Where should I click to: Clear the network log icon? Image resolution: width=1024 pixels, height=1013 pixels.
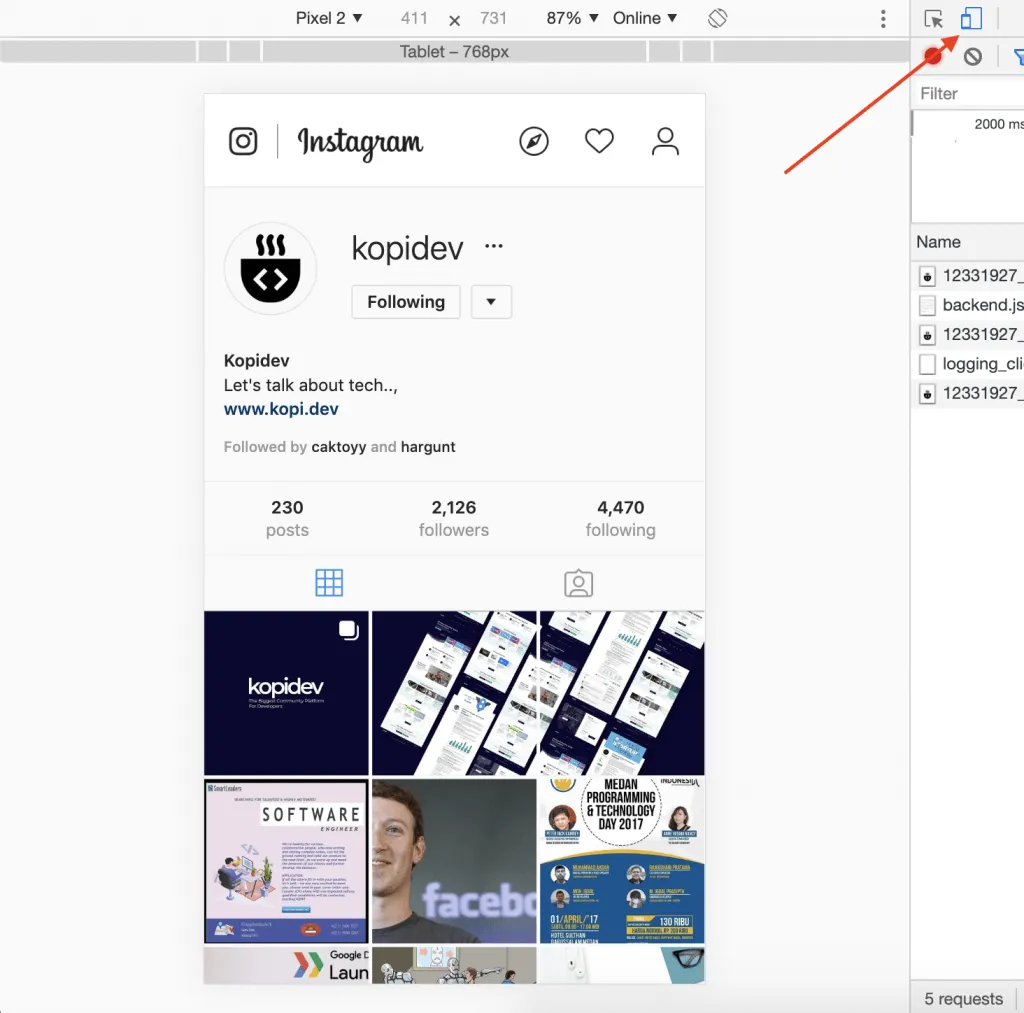[x=972, y=57]
